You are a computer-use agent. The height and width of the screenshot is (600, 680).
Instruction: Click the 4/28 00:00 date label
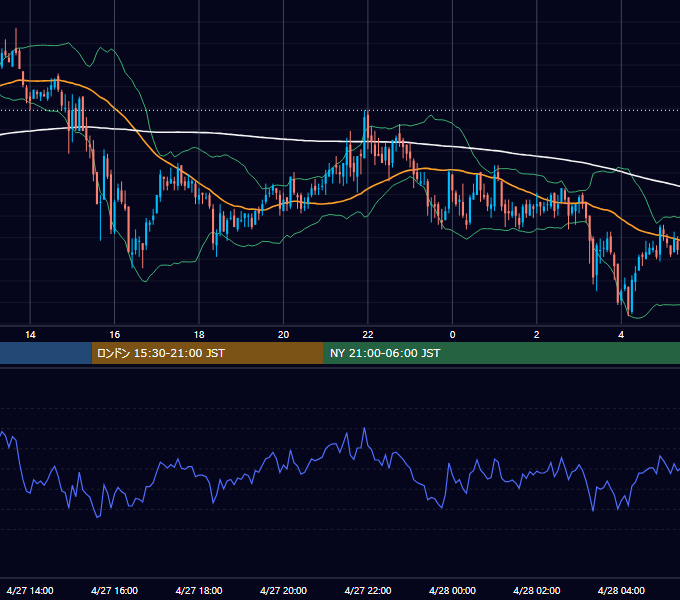click(x=452, y=590)
